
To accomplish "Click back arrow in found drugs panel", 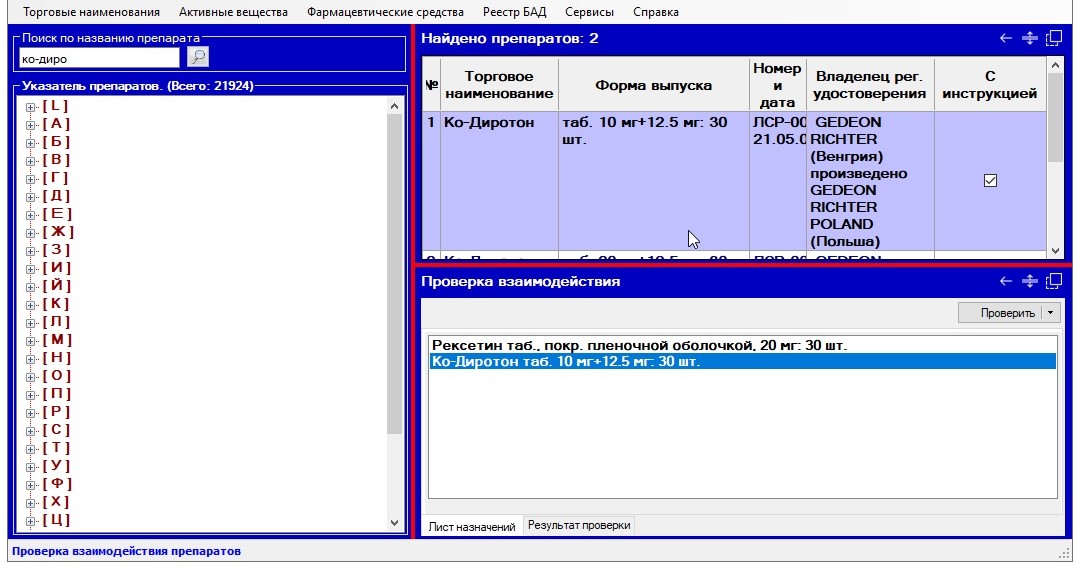I will (x=1006, y=39).
